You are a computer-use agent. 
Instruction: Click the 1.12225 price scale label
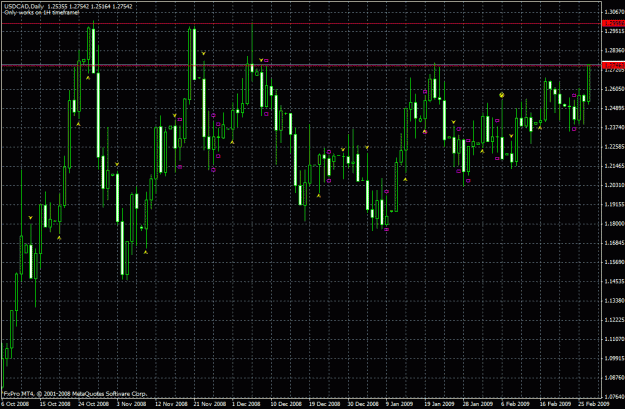click(x=614, y=320)
